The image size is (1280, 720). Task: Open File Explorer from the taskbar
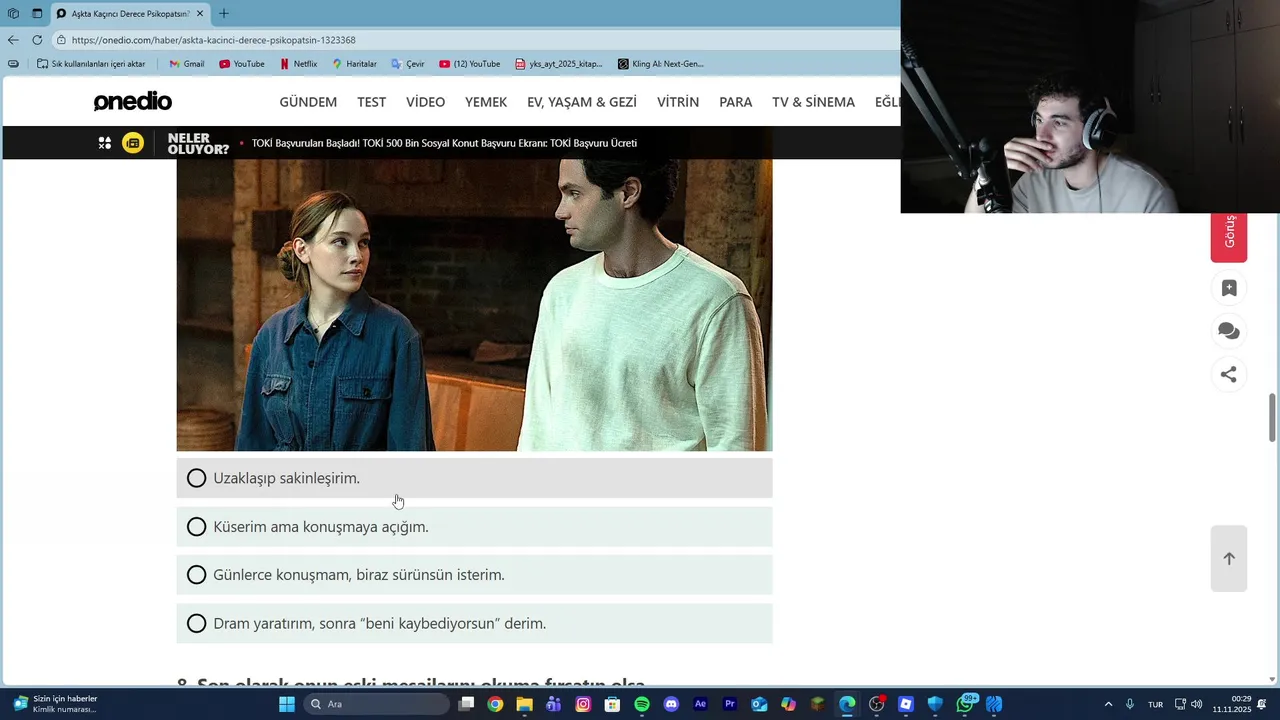pyautogui.click(x=524, y=704)
